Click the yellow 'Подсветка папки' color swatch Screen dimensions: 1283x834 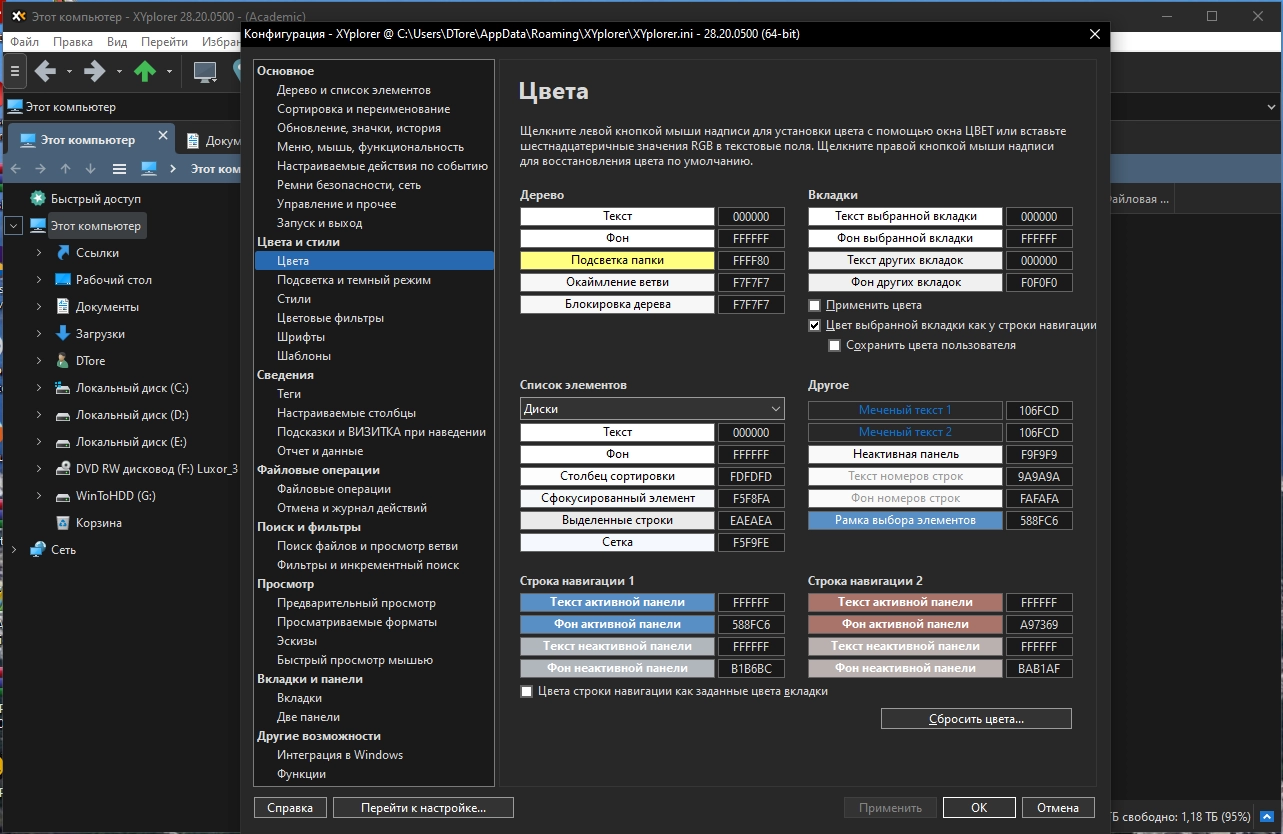(617, 260)
